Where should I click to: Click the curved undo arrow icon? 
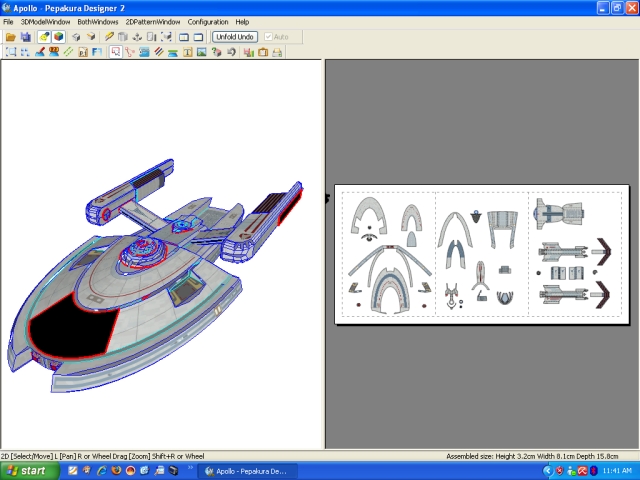point(231,52)
